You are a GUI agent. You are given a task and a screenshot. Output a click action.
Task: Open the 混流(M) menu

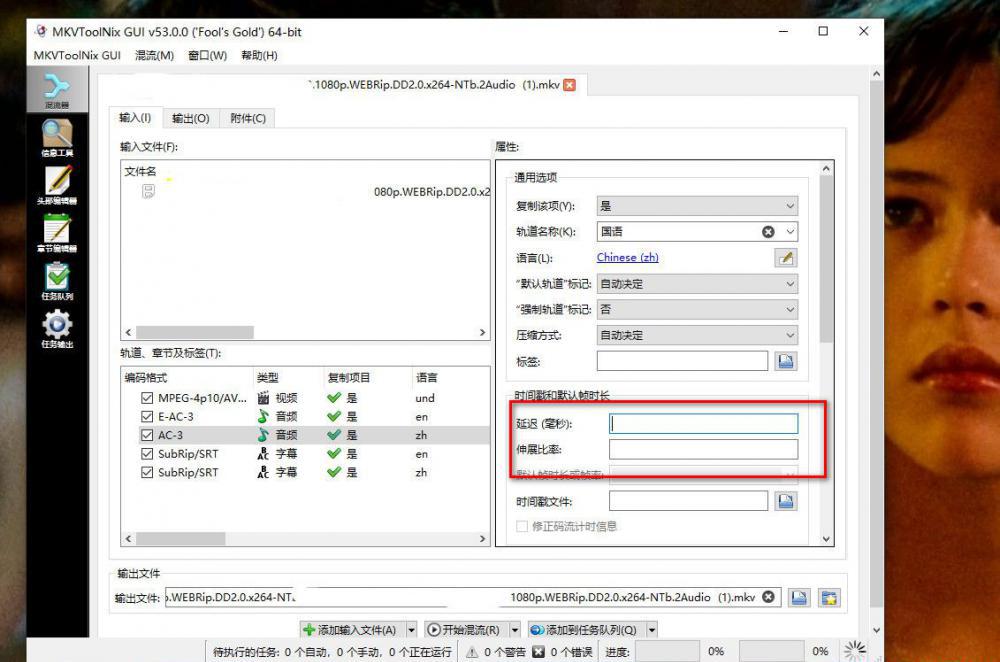coord(154,55)
